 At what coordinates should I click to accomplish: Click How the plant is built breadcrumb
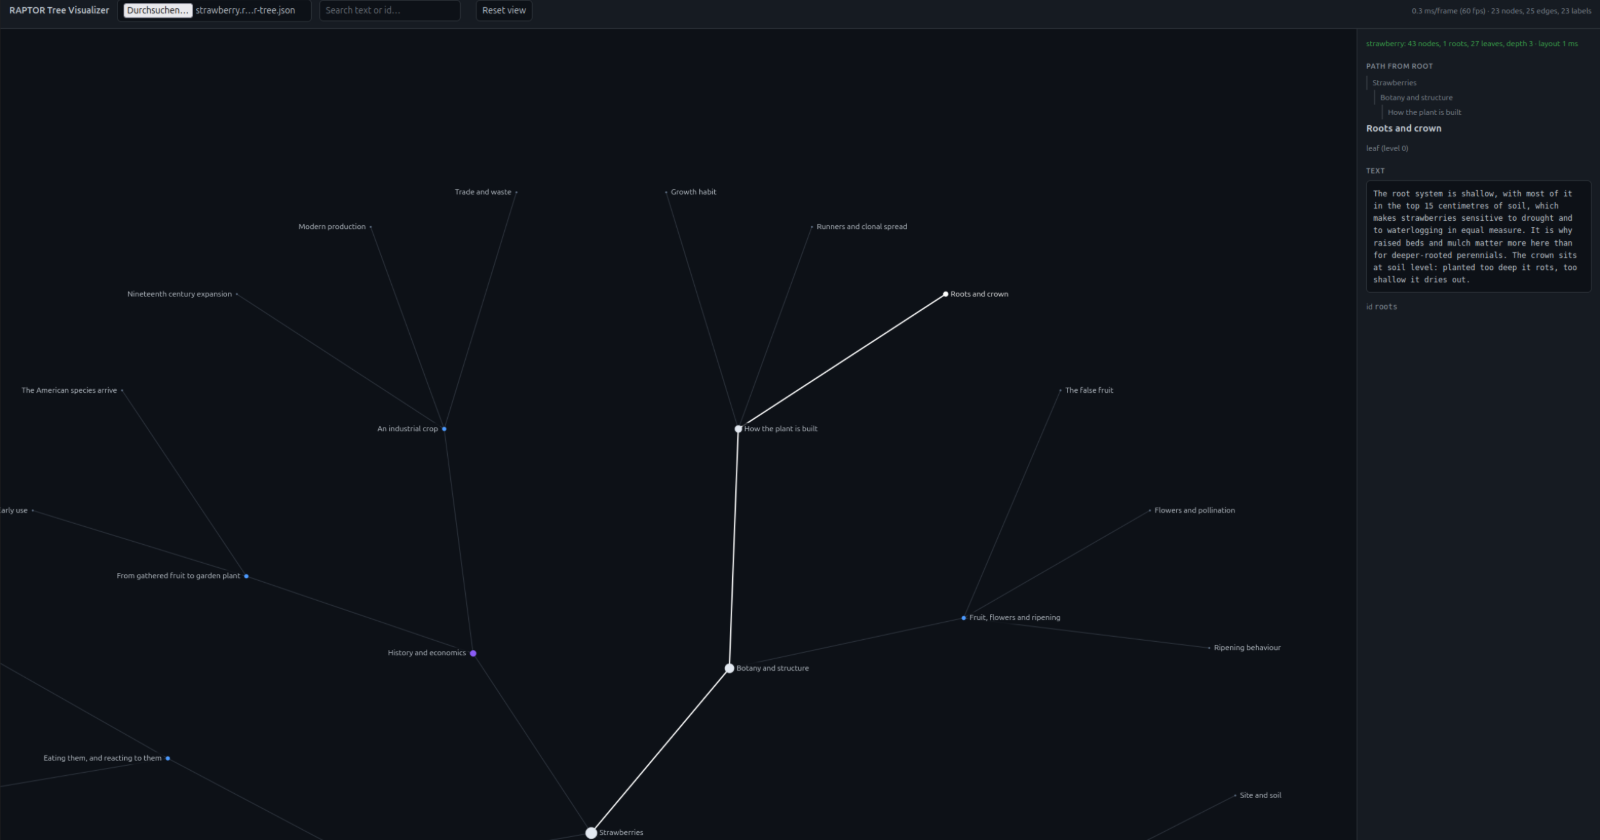(x=1424, y=112)
